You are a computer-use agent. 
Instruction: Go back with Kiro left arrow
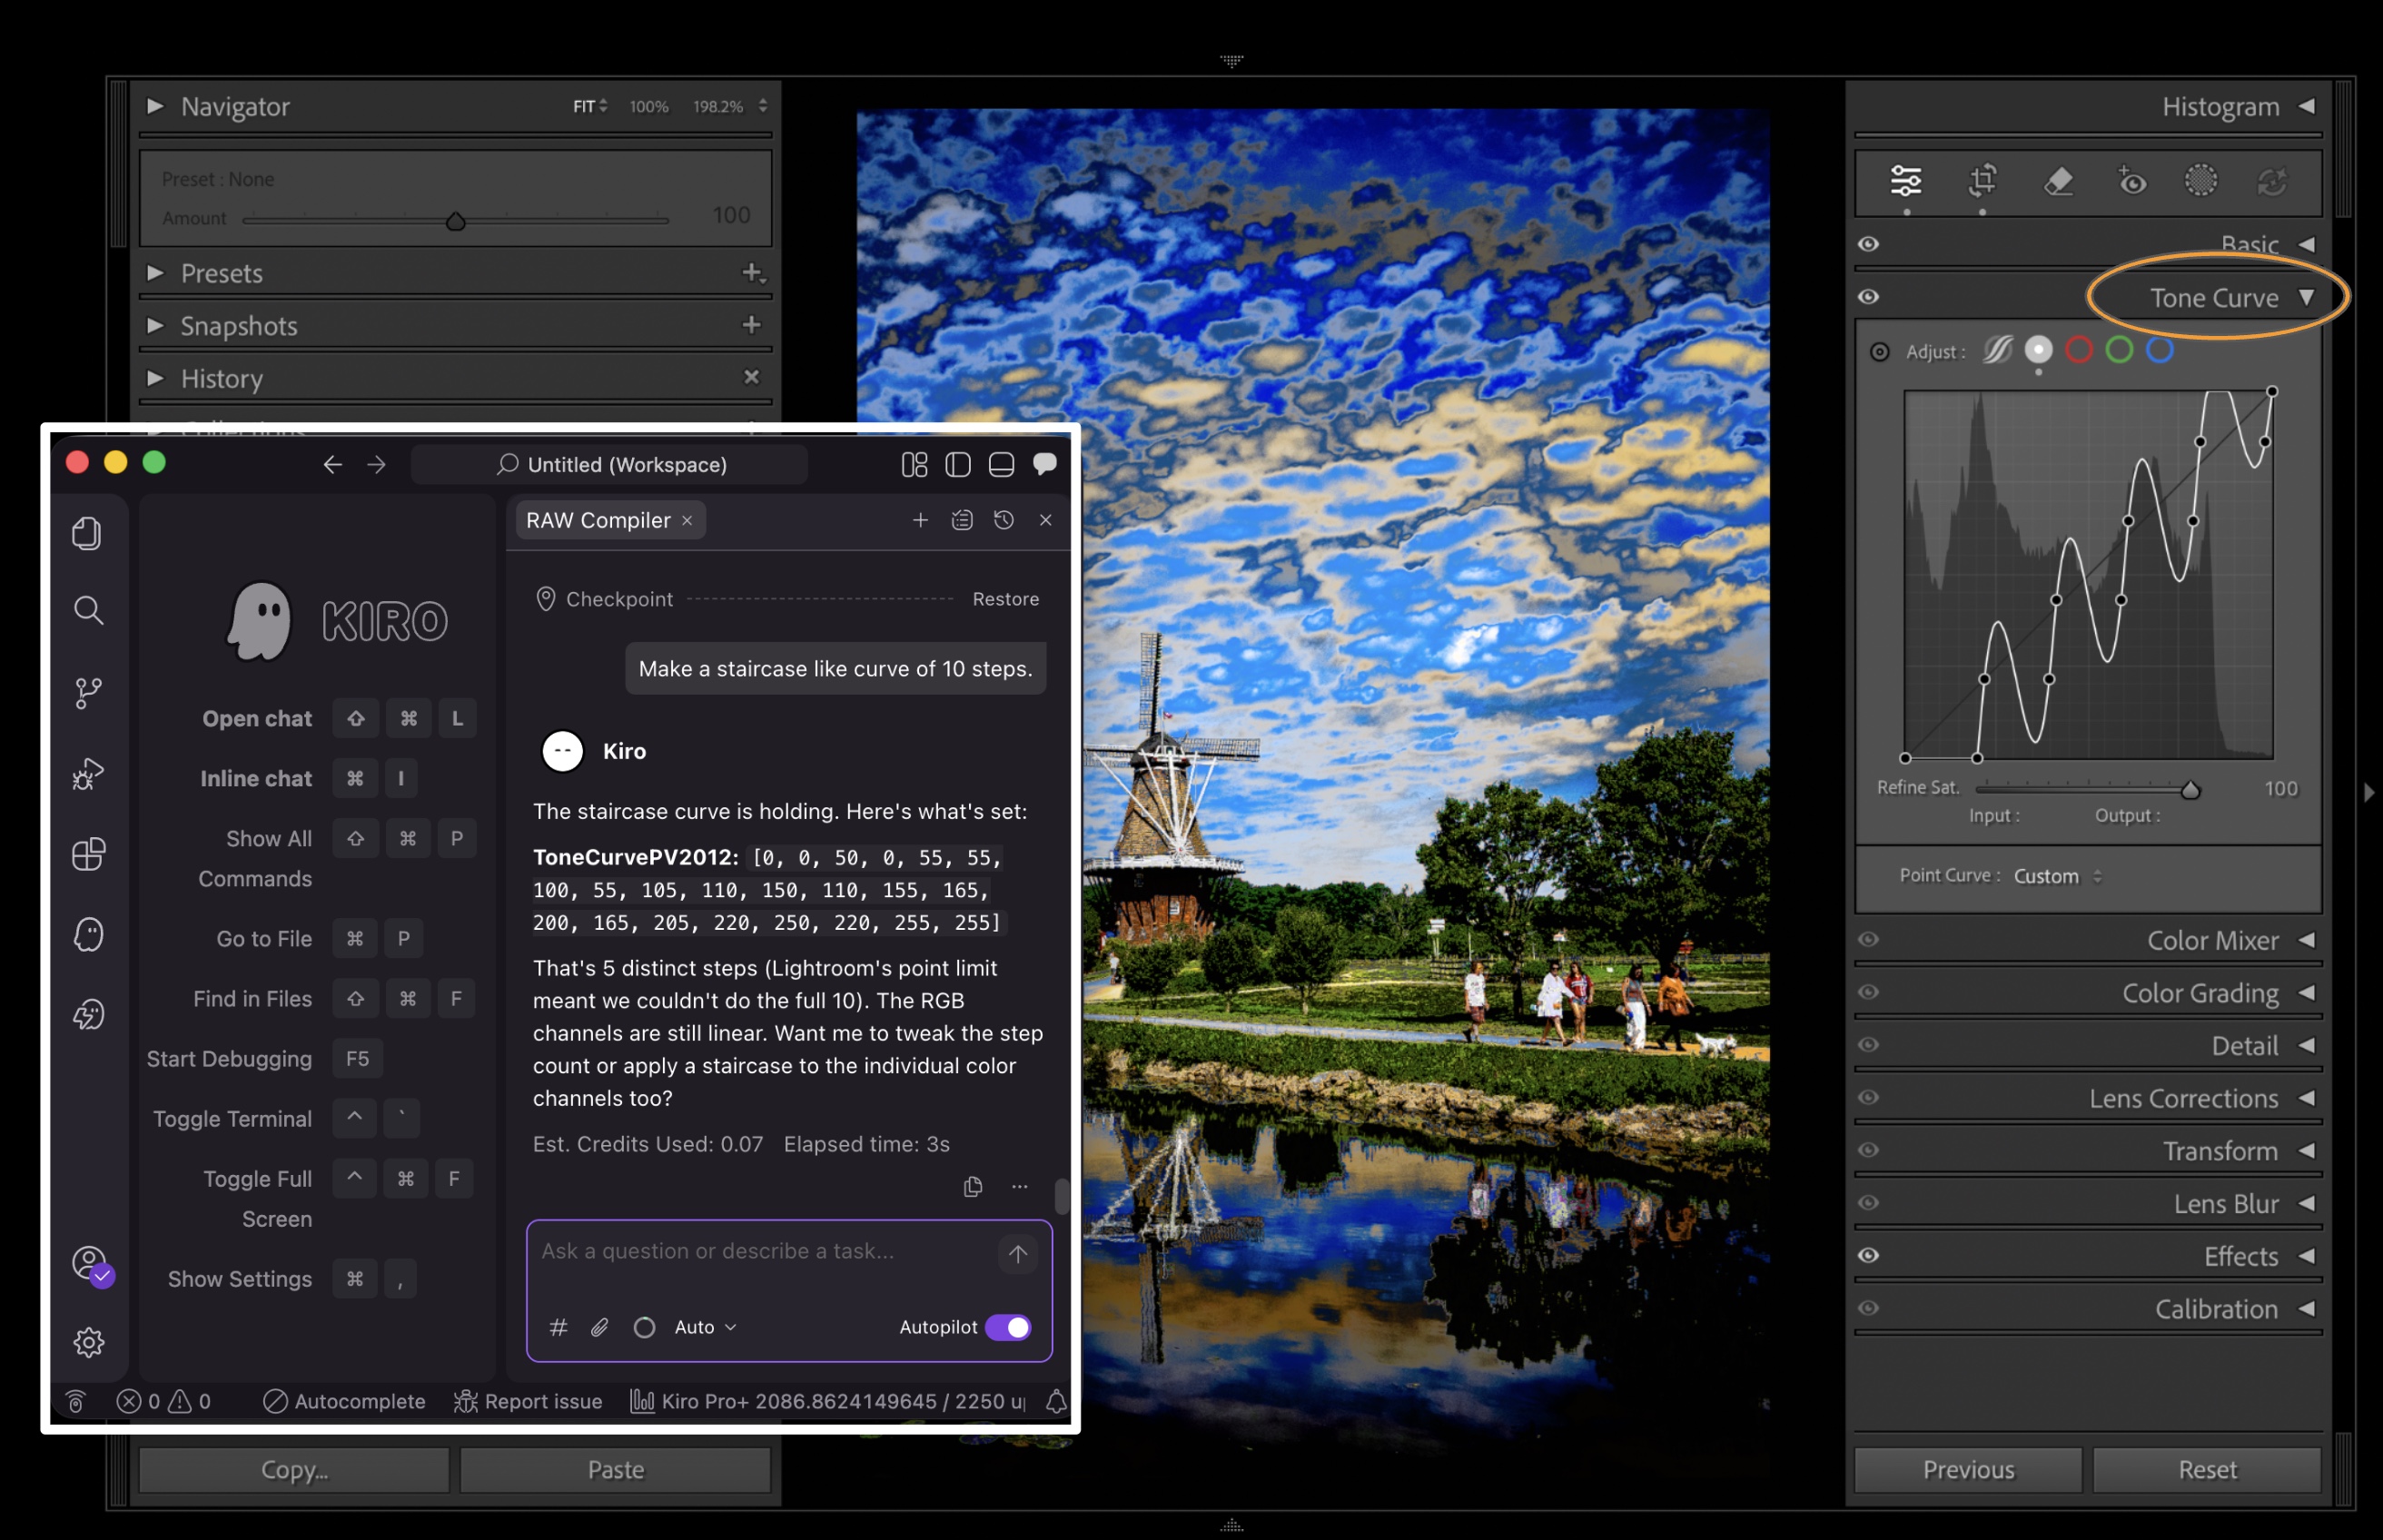click(332, 464)
